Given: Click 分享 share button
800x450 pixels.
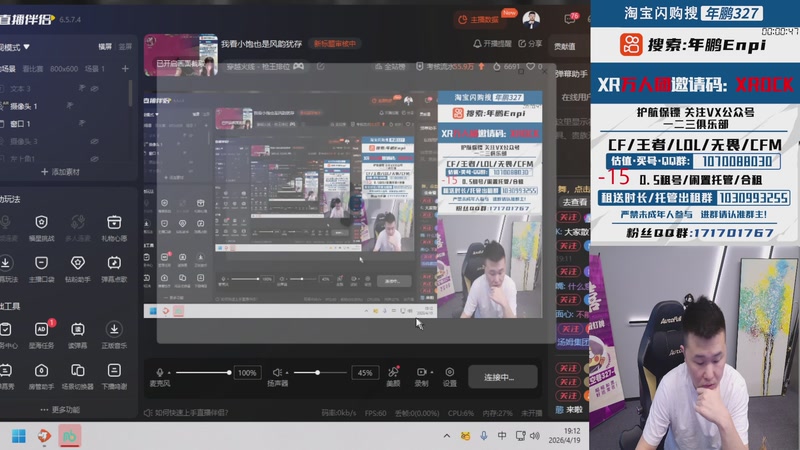Looking at the screenshot, I should [530, 44].
